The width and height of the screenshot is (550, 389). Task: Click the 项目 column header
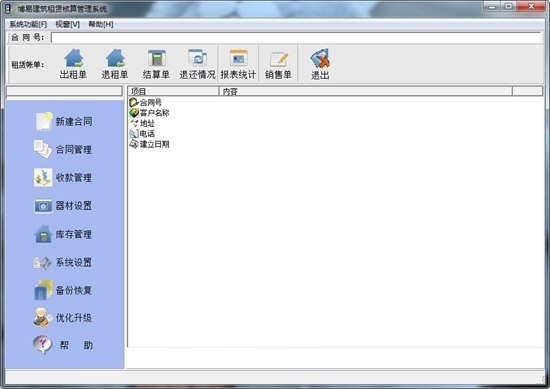click(x=173, y=92)
